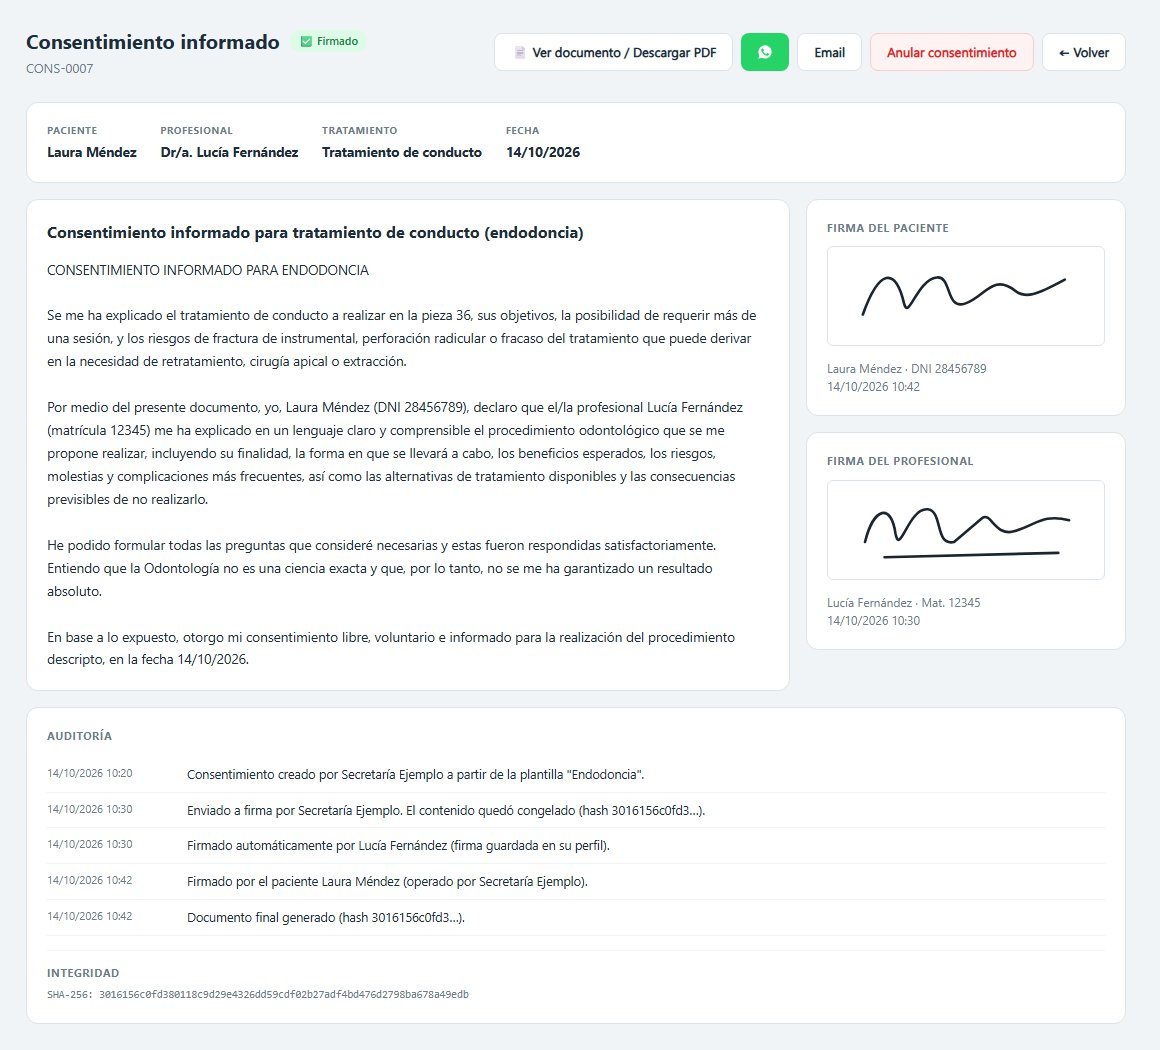Click the Firmado status badge

point(328,41)
